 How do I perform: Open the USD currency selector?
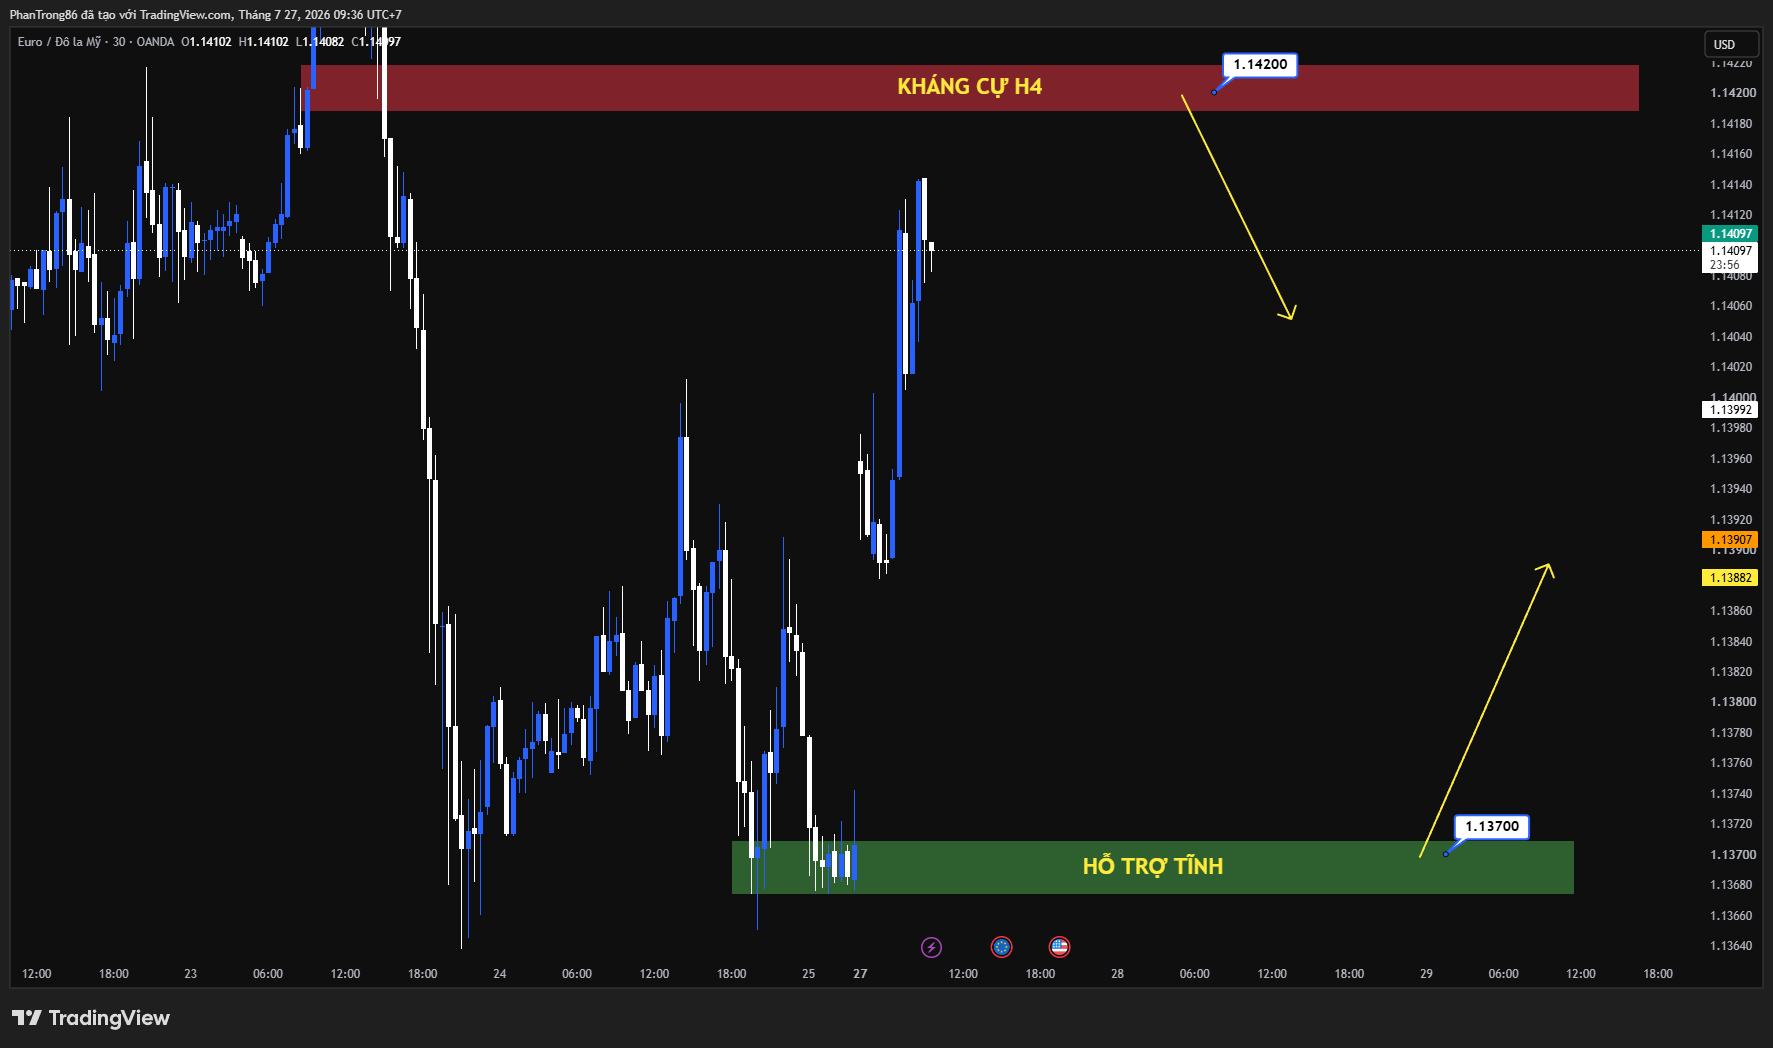[1732, 44]
